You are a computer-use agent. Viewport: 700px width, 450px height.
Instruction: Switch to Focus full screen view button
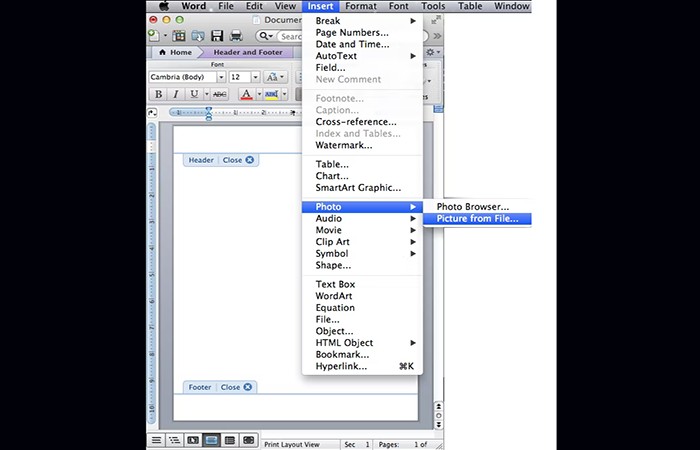click(x=249, y=441)
